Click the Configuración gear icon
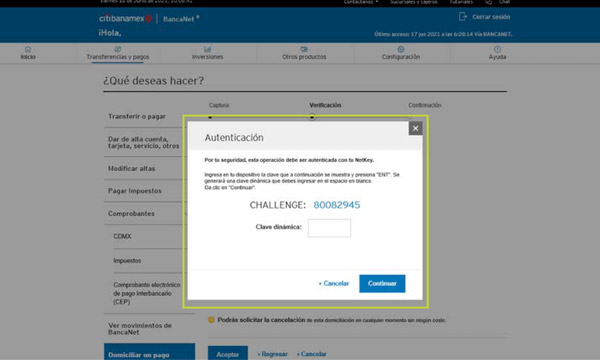The image size is (600, 360). click(401, 49)
